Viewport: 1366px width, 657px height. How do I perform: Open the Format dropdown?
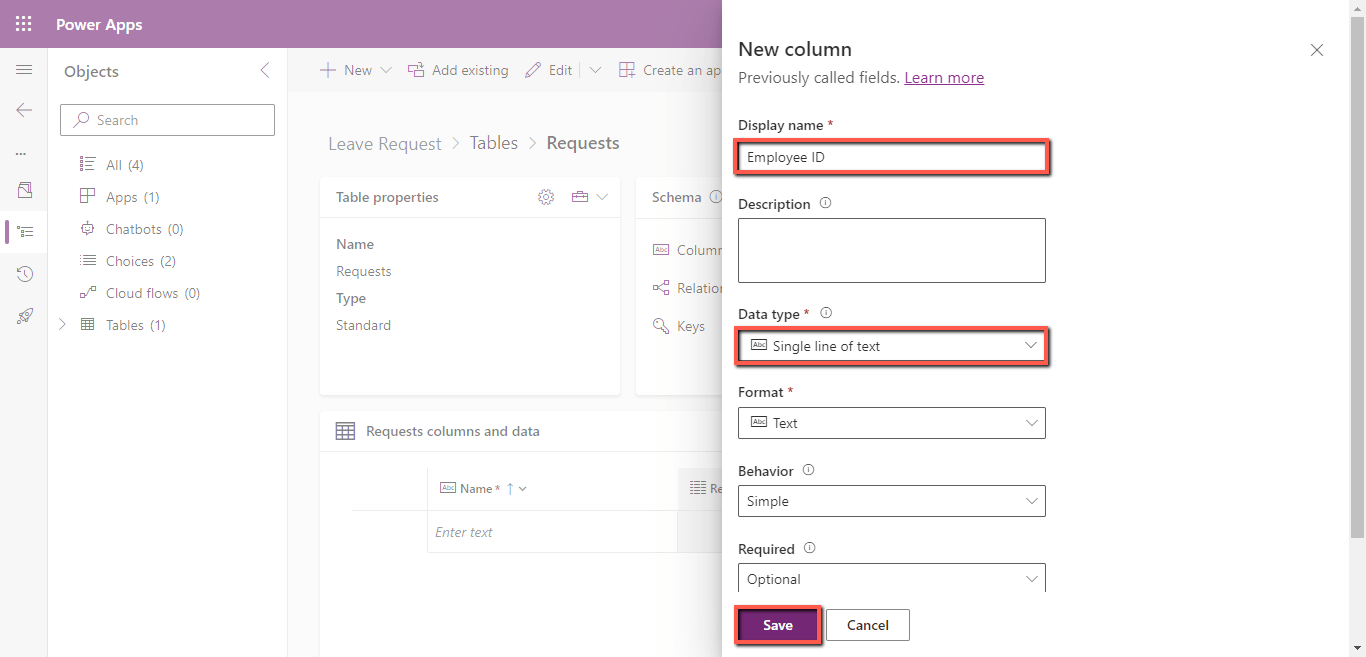(x=892, y=423)
